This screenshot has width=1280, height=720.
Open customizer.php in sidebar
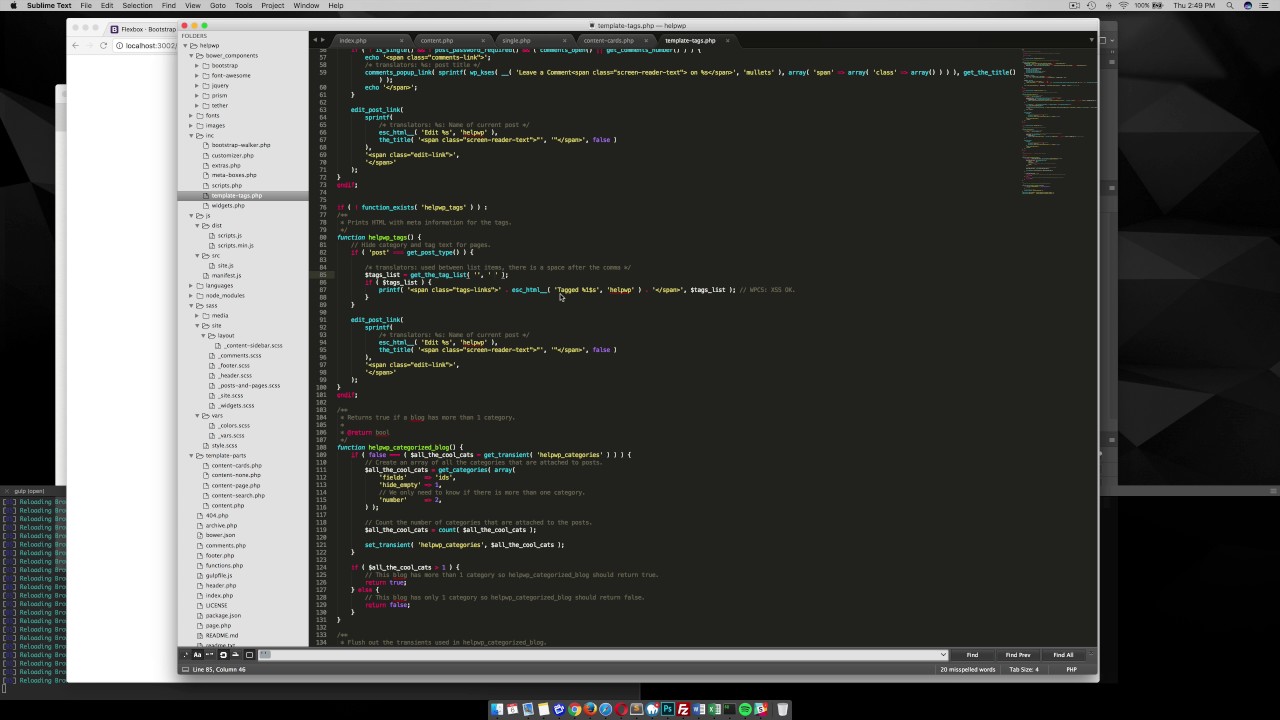(x=232, y=156)
